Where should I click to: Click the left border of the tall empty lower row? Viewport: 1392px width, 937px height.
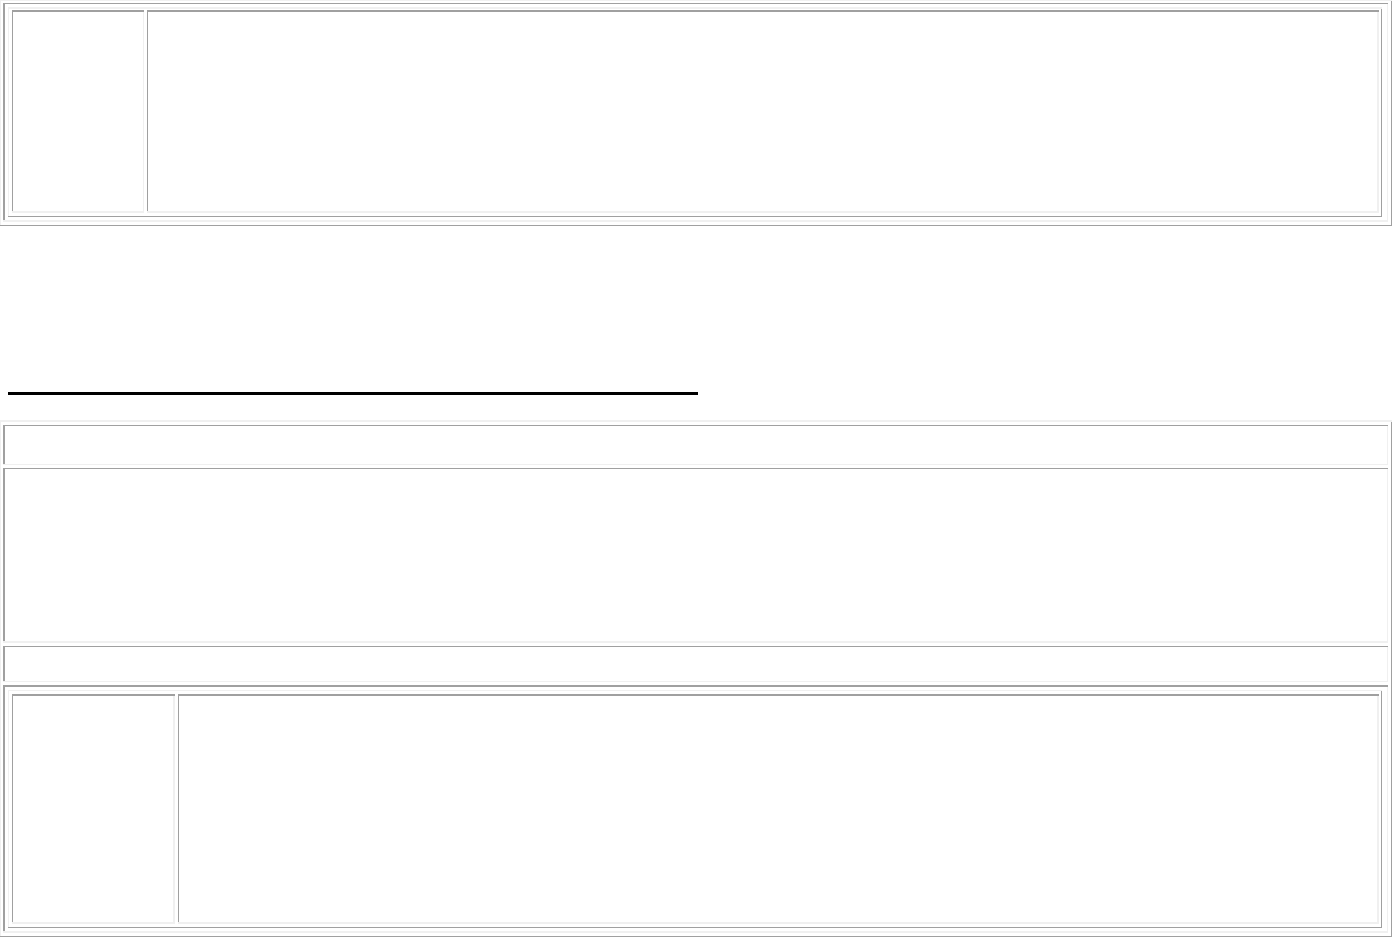point(4,555)
